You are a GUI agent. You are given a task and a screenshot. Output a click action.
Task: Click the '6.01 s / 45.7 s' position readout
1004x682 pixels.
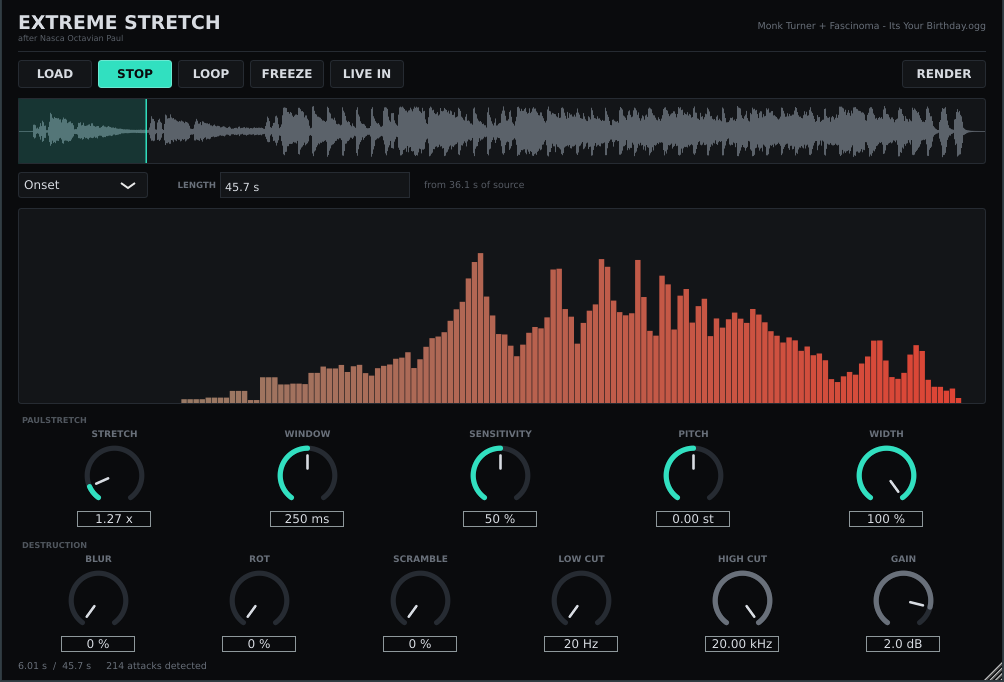54,665
